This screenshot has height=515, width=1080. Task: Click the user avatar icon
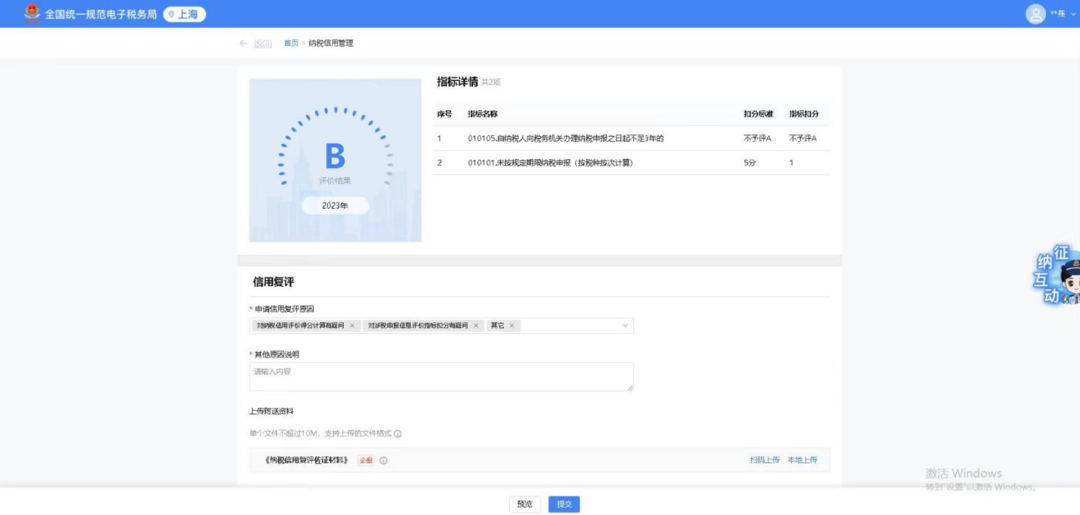1035,14
